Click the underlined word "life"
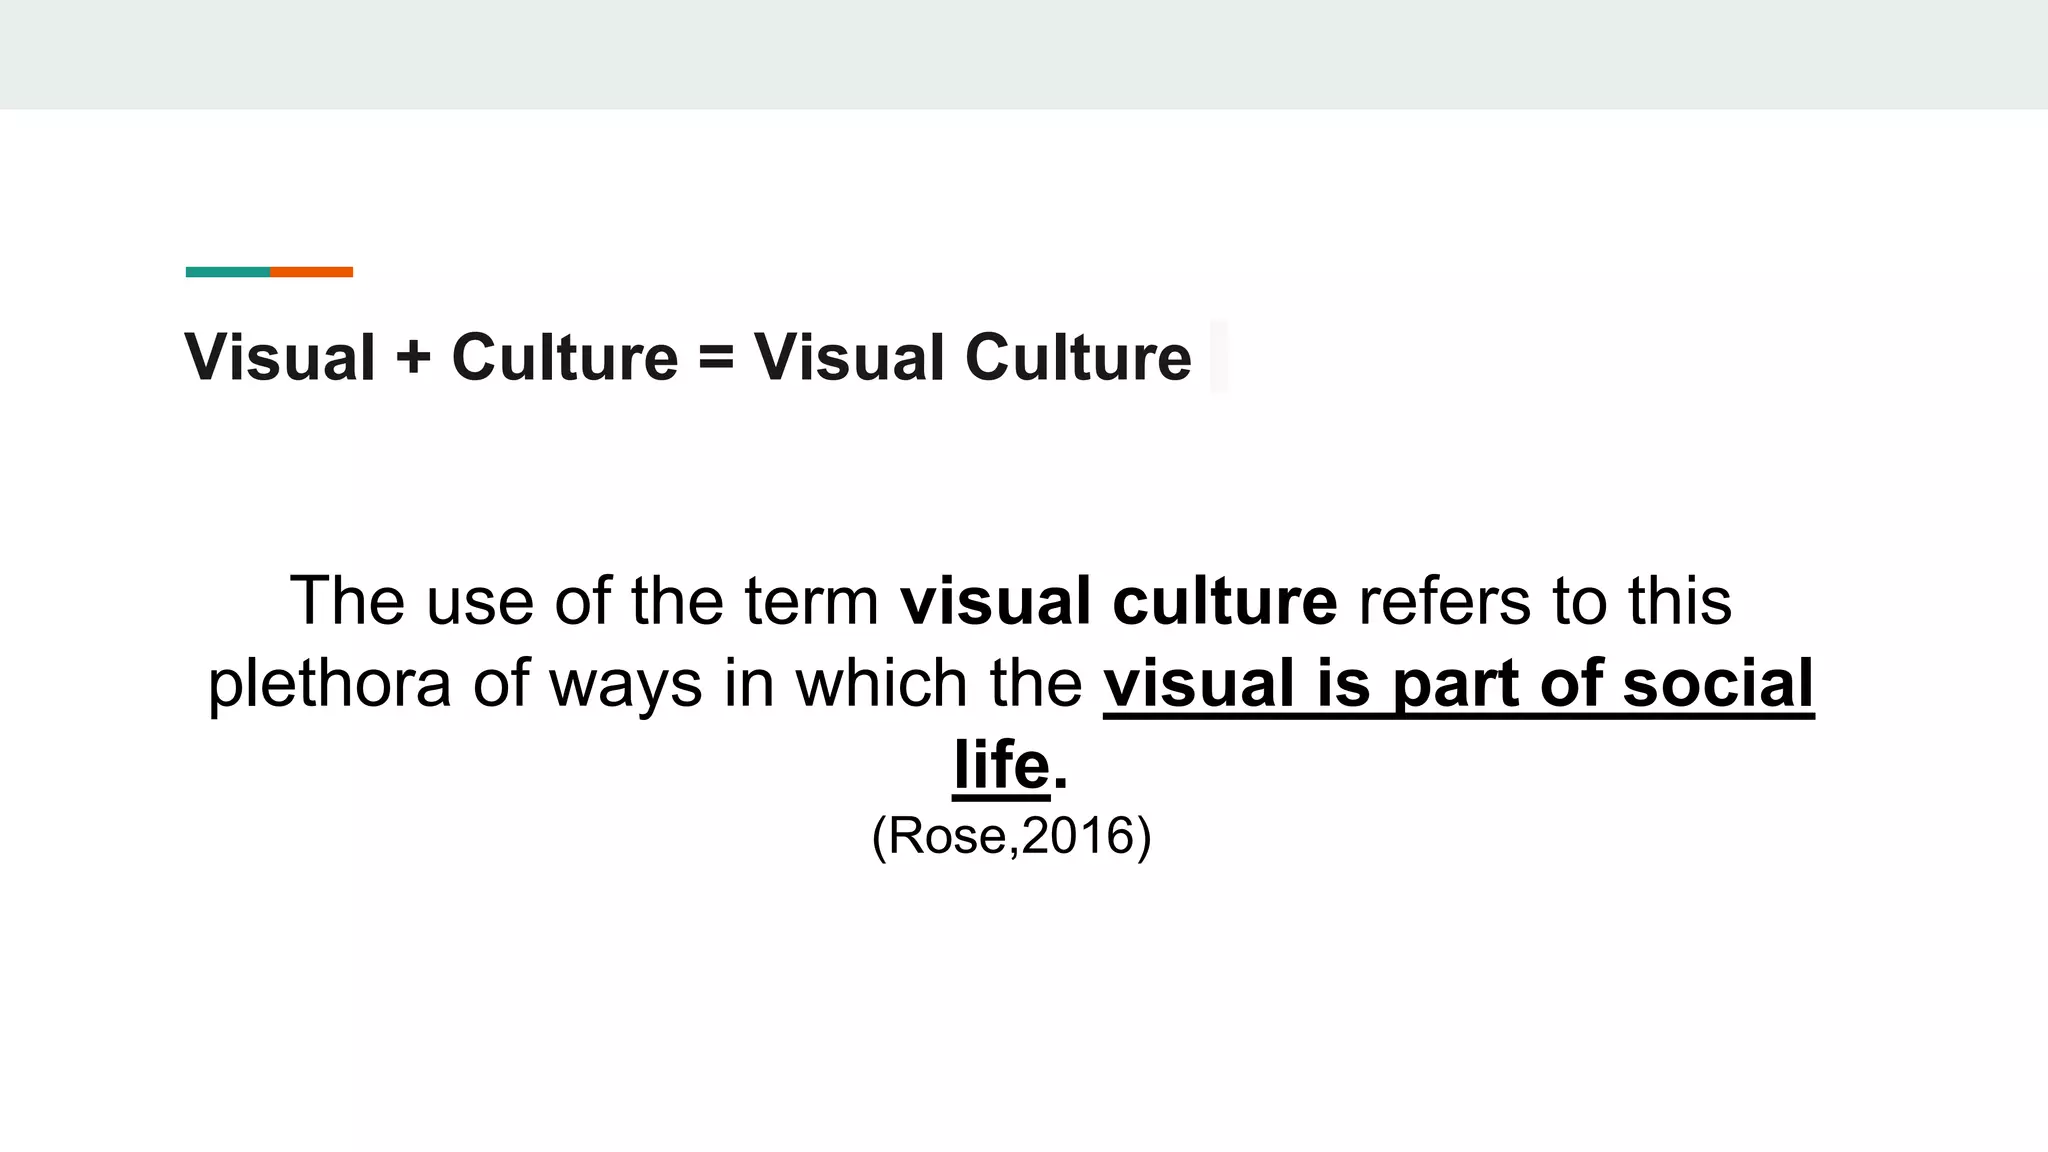Image resolution: width=2048 pixels, height=1152 pixels. (x=1001, y=766)
